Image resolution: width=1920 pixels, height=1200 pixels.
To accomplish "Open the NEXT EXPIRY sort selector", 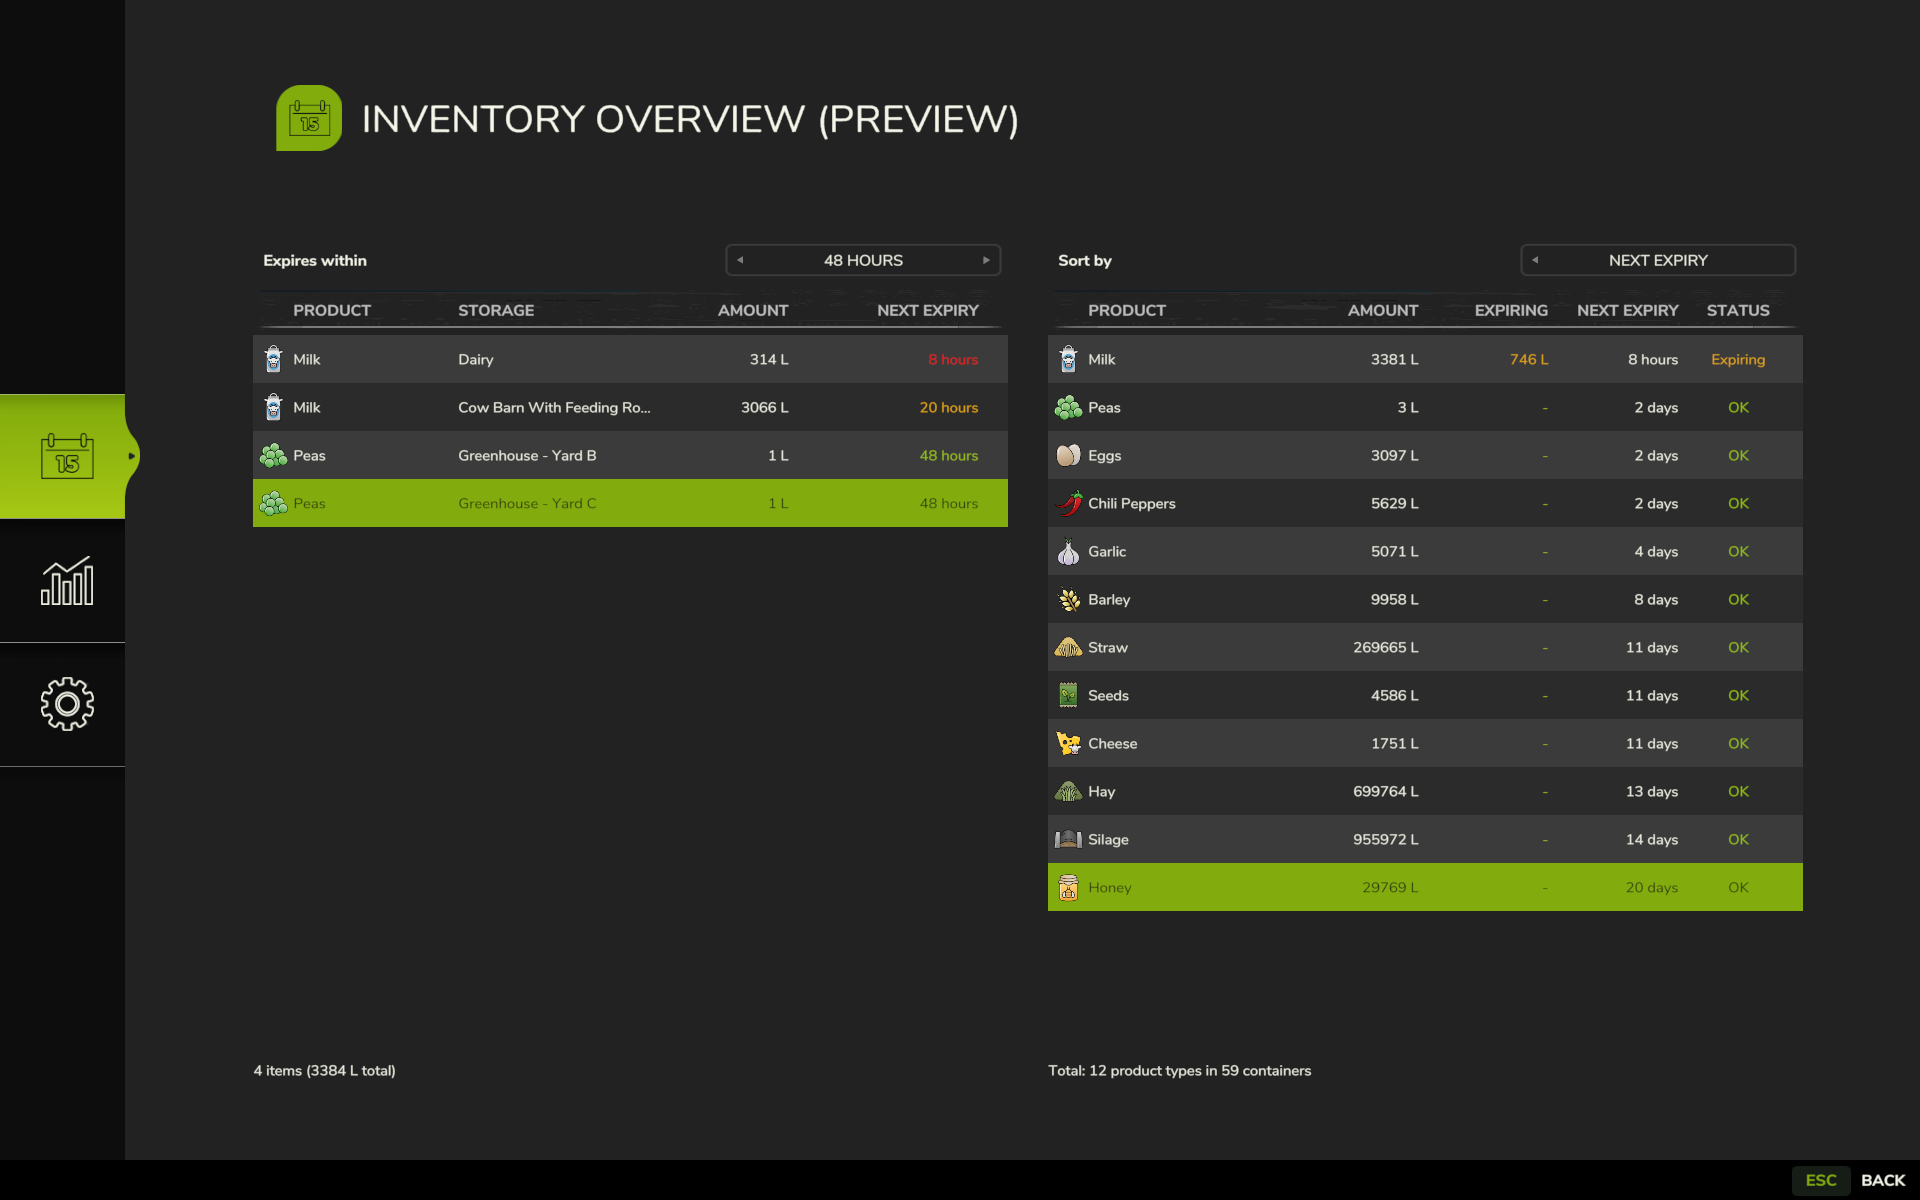I will point(1658,260).
